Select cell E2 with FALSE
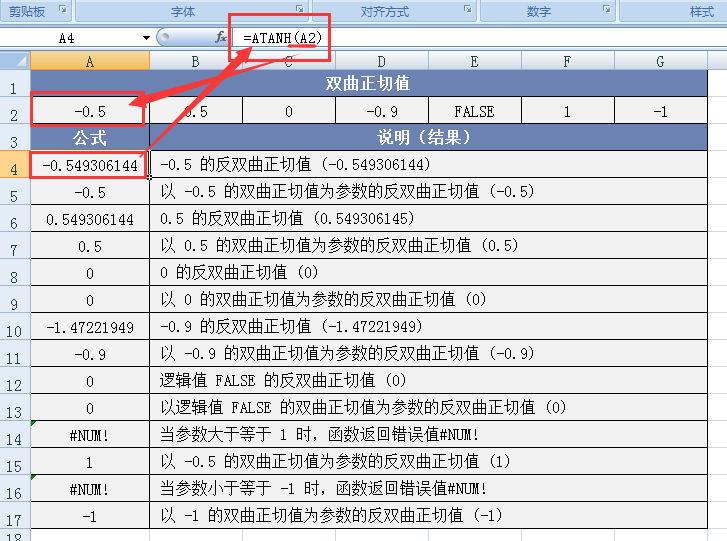The width and height of the screenshot is (727, 541). coord(475,111)
